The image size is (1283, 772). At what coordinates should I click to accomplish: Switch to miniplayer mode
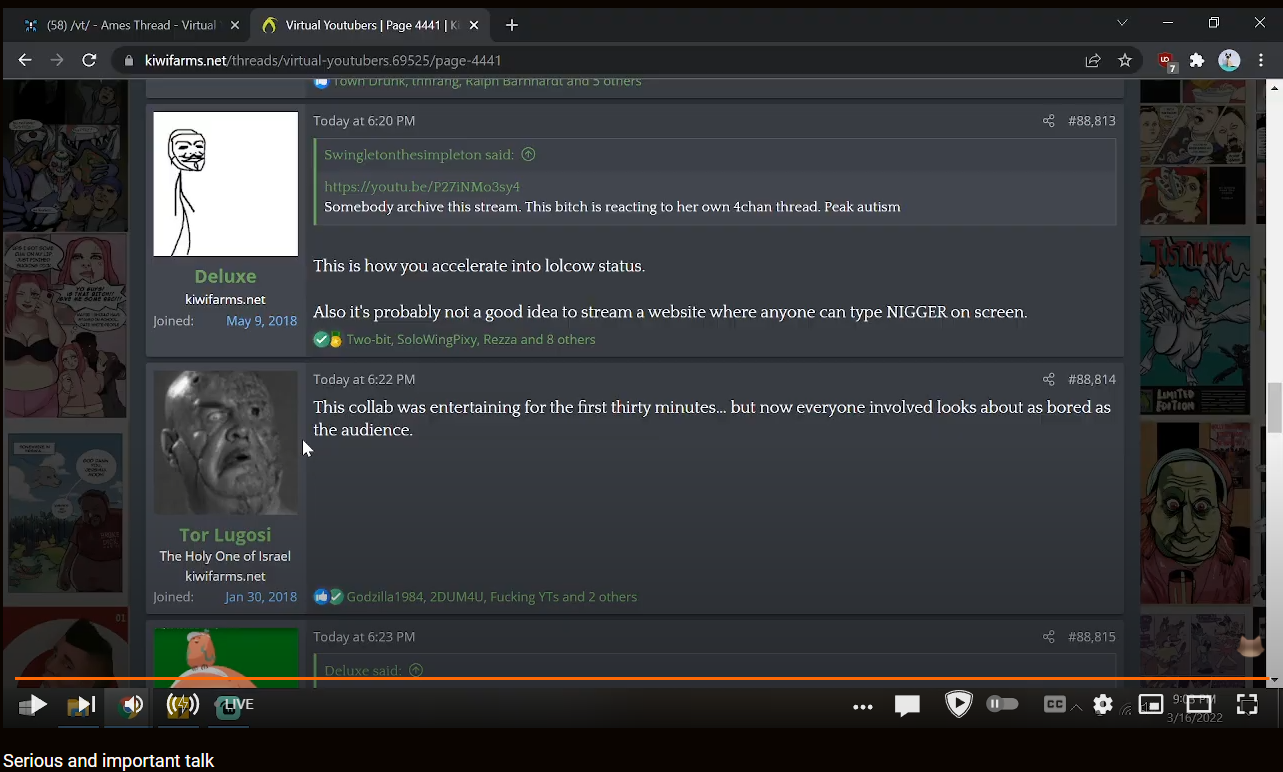pos(1151,705)
